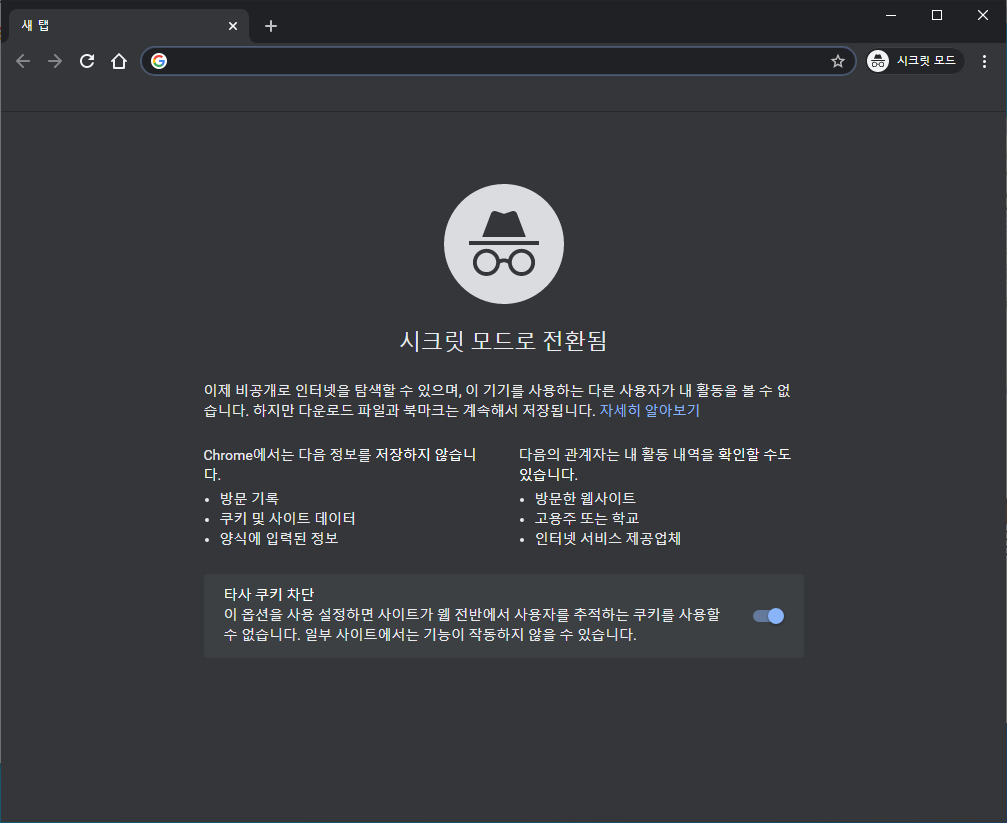Image resolution: width=1007 pixels, height=823 pixels.
Task: Click the Google icon in address bar
Action: [x=159, y=61]
